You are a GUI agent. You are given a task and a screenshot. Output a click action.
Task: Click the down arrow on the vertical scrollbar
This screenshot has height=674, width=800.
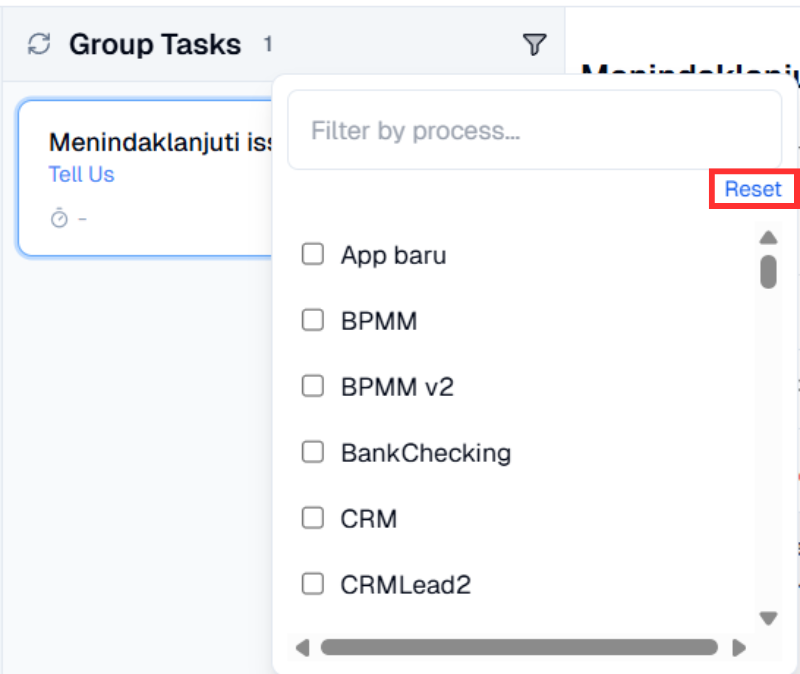pyautogui.click(x=768, y=618)
